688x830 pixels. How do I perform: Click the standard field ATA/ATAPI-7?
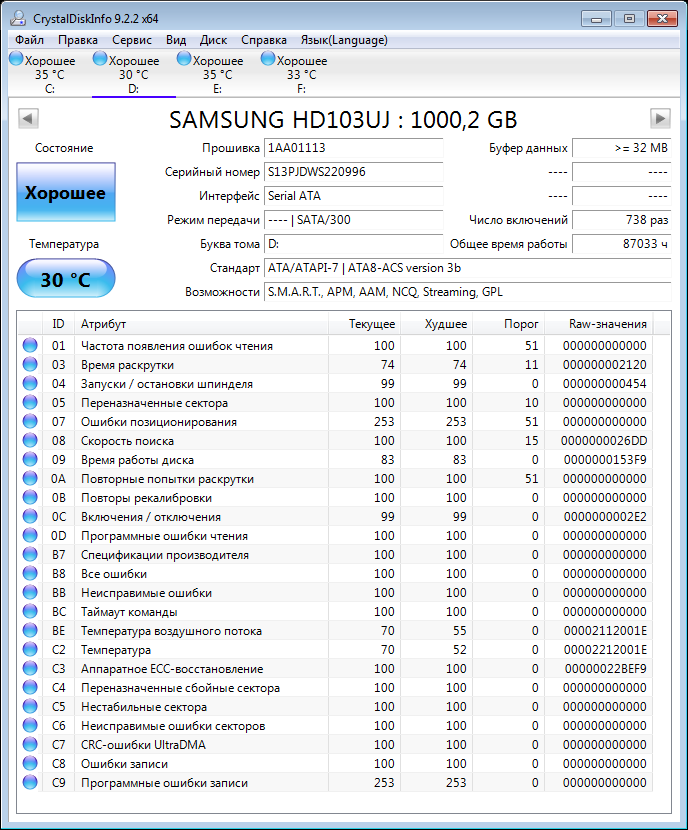pyautogui.click(x=467, y=268)
